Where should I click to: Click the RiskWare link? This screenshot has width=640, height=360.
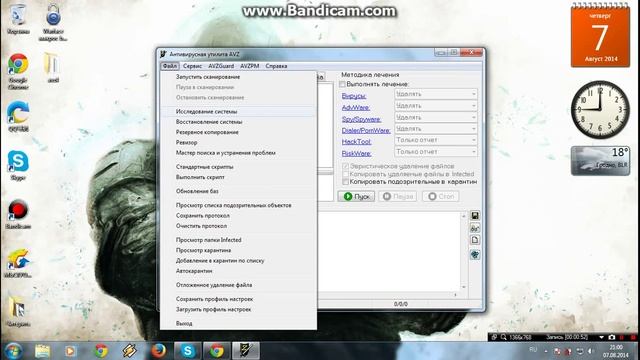coord(356,153)
